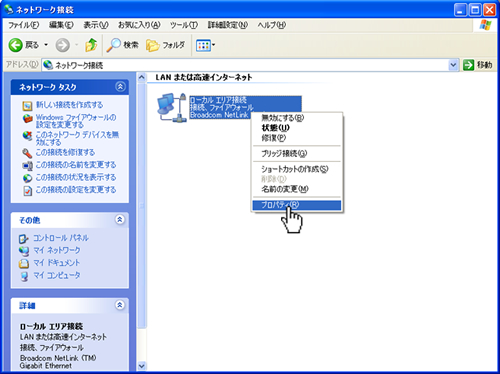Click この接続の名前を変更する link
Image resolution: width=500 pixels, height=374 pixels.
point(76,165)
